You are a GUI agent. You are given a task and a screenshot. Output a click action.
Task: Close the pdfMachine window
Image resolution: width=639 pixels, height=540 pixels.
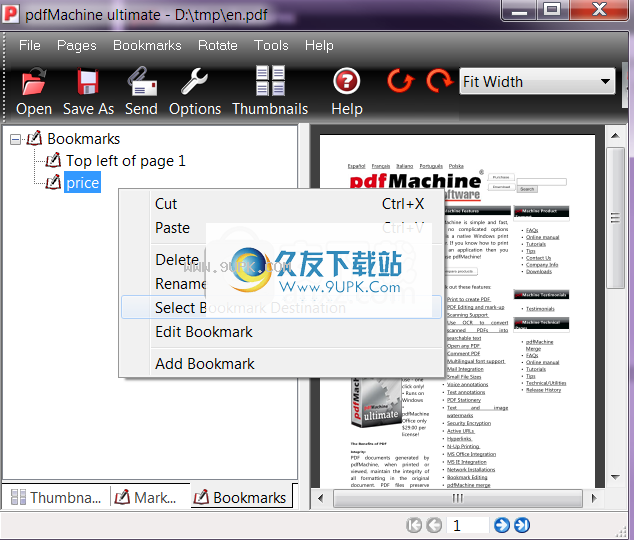coord(598,10)
